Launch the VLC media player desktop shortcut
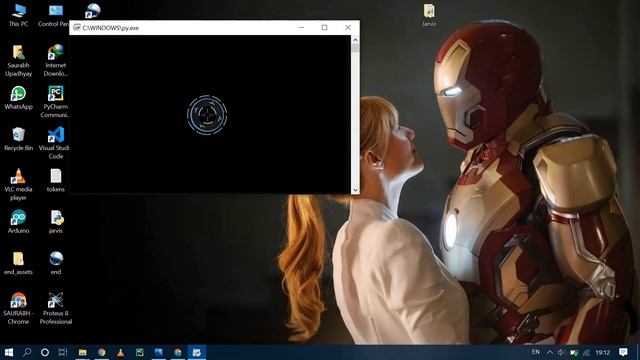 [18, 184]
